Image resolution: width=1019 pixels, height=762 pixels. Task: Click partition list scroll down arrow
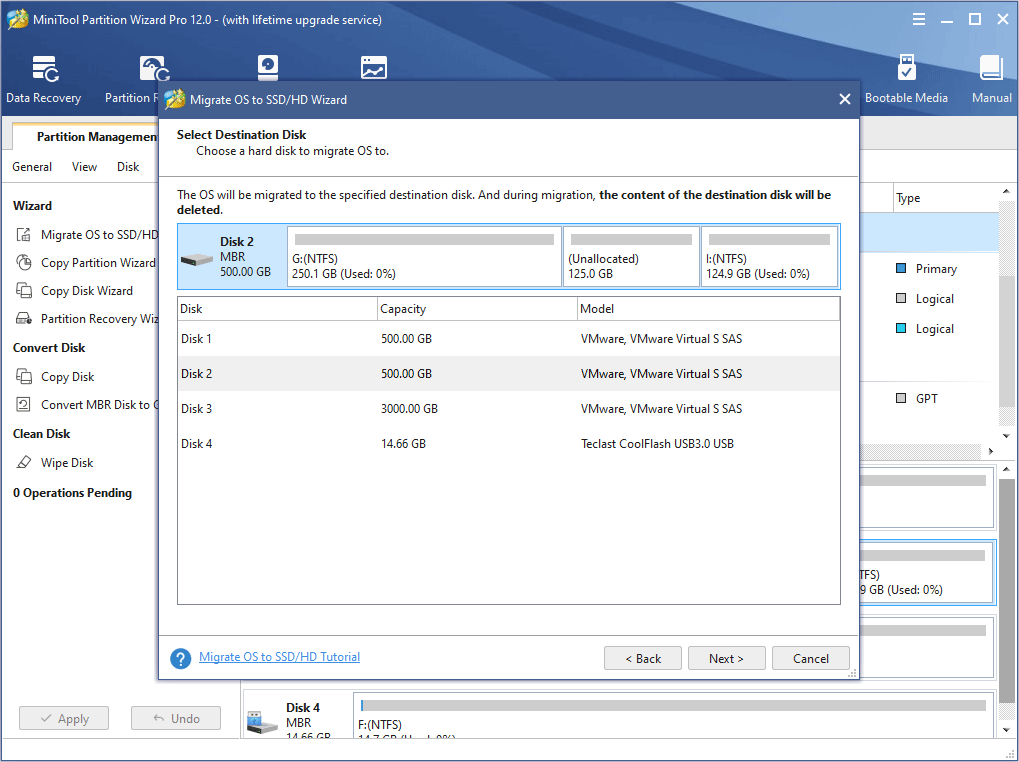[x=1006, y=436]
